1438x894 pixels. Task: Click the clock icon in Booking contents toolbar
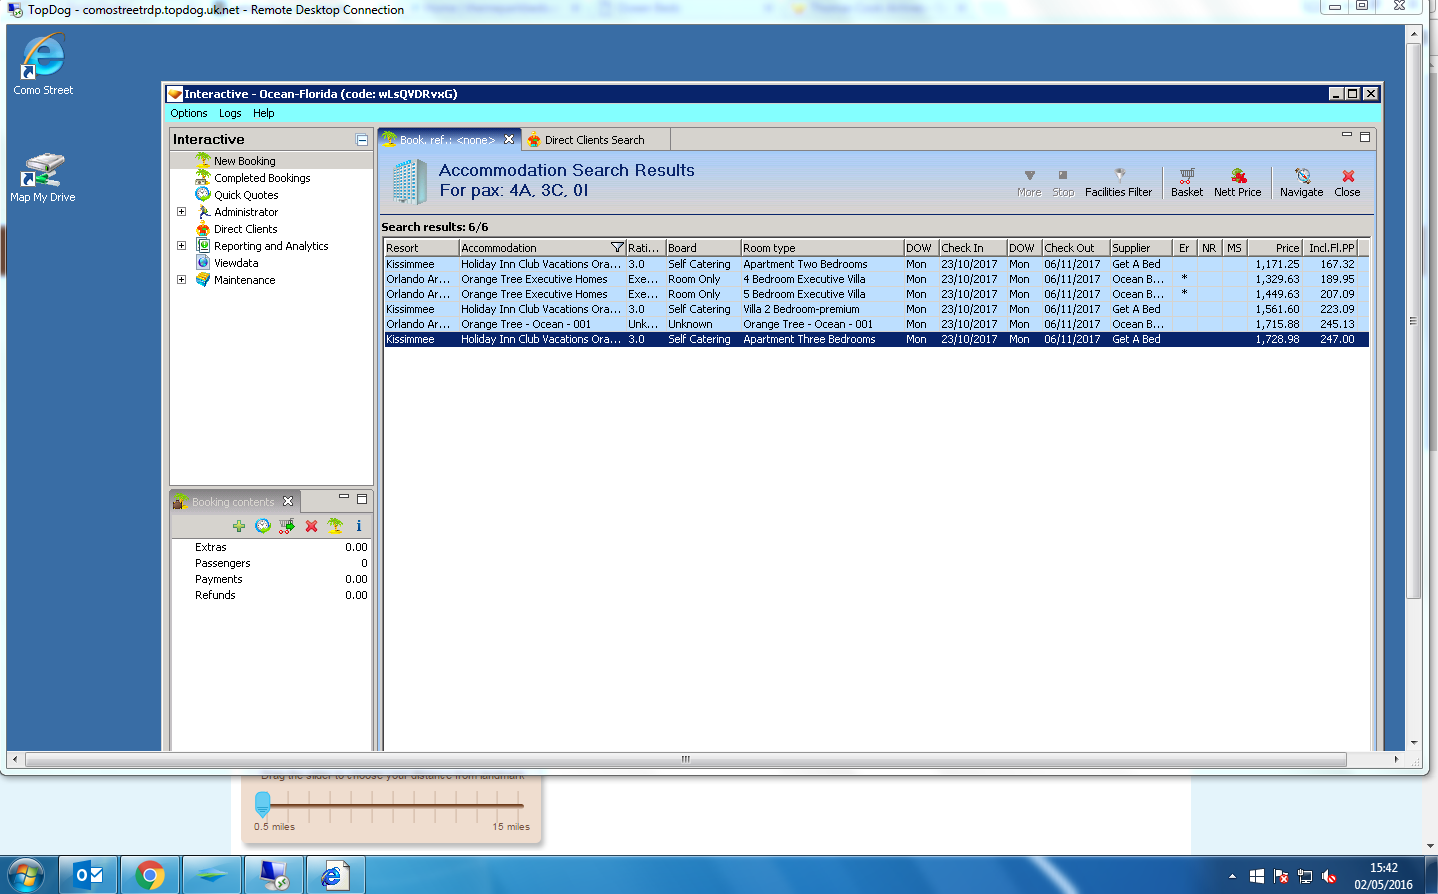click(x=263, y=526)
